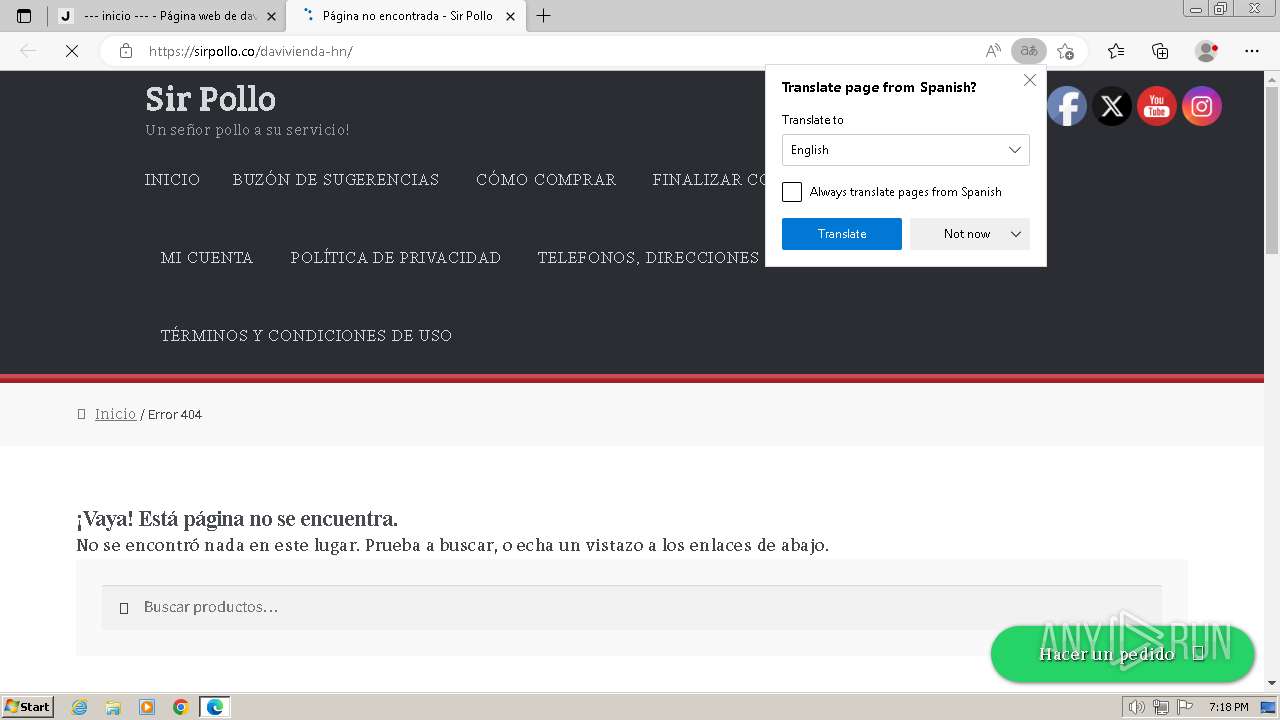This screenshot has width=1280, height=720.
Task: Click the 'Buscar productos…' search field
Action: click(x=632, y=607)
